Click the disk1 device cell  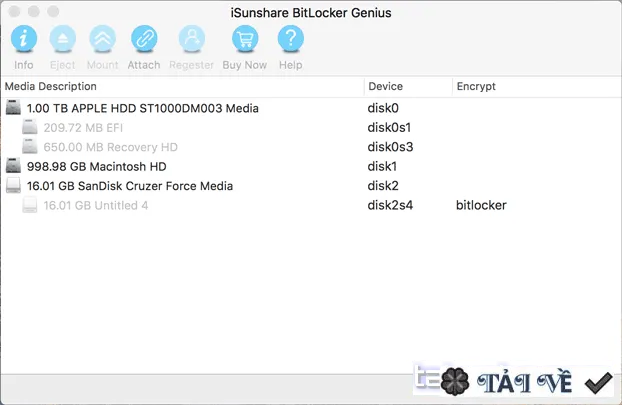click(x=382, y=166)
